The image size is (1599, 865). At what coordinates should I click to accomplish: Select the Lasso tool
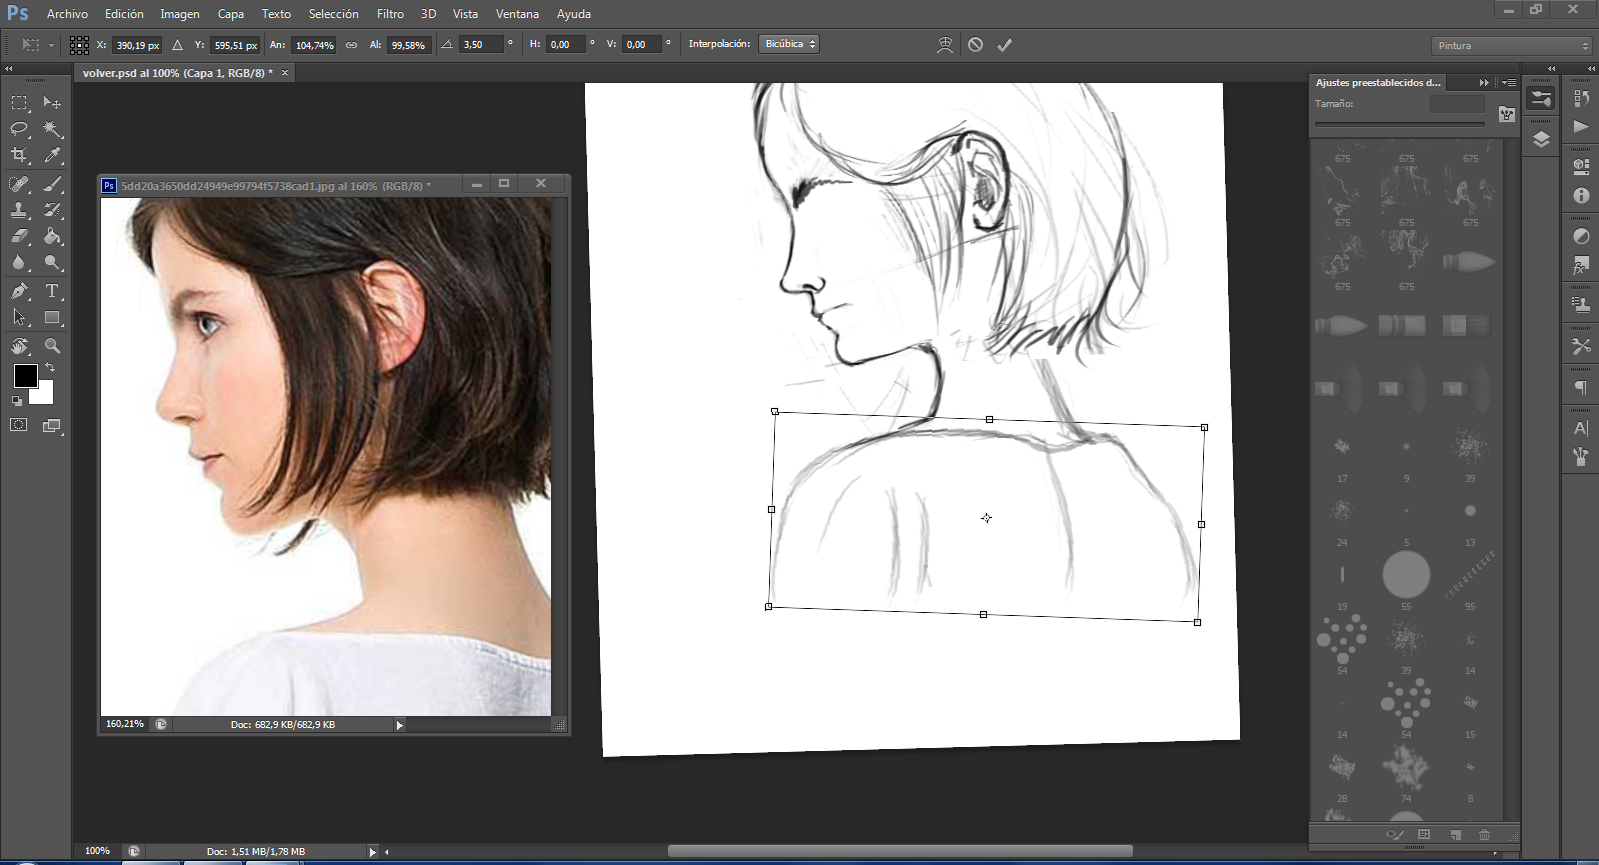click(x=19, y=129)
